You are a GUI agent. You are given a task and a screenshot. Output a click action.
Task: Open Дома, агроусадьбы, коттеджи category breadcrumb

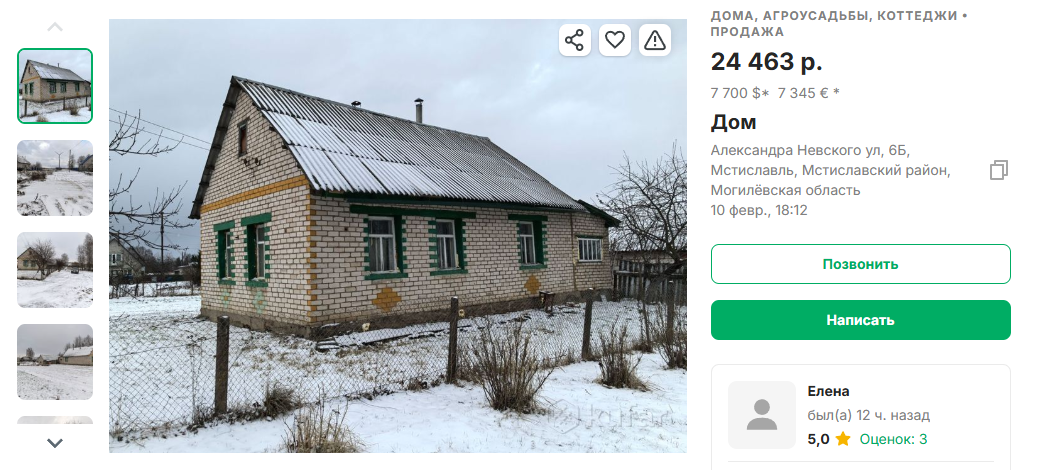(835, 16)
